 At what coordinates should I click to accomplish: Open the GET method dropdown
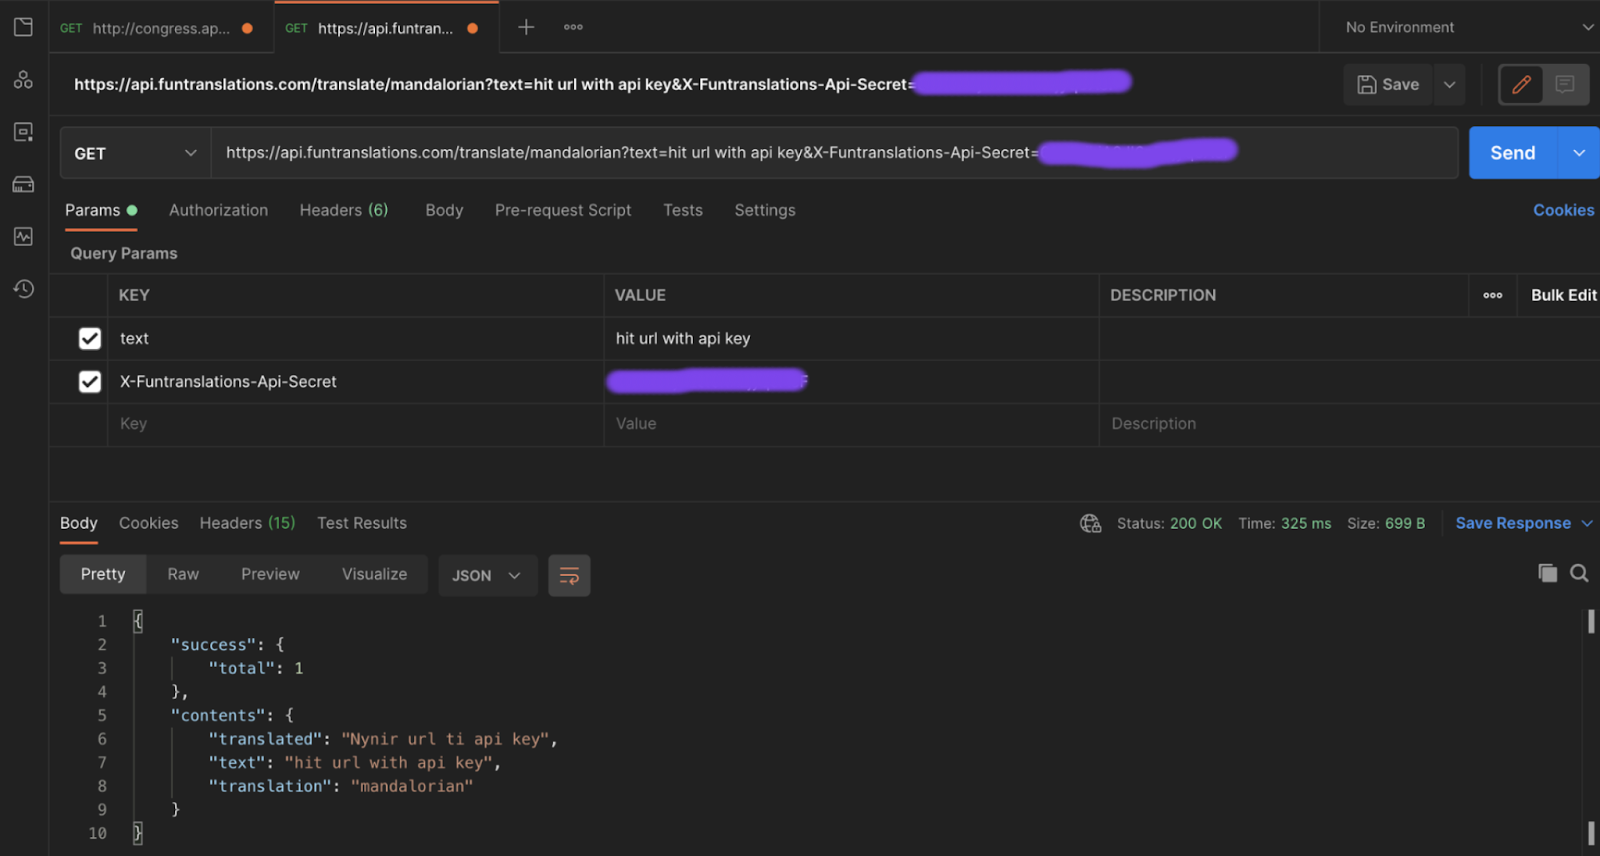click(x=135, y=153)
